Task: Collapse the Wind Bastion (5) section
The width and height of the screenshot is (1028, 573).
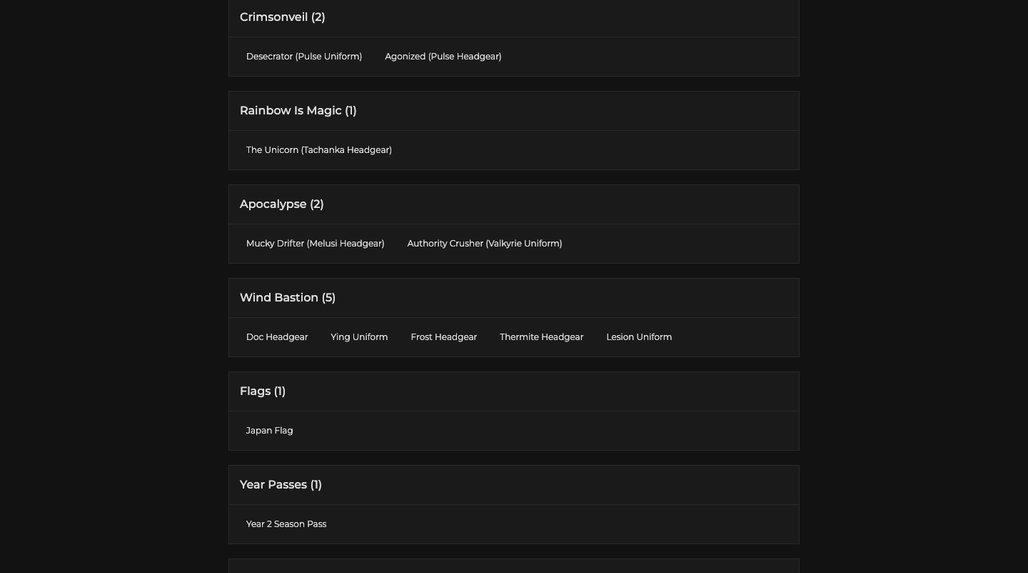Action: click(x=513, y=298)
